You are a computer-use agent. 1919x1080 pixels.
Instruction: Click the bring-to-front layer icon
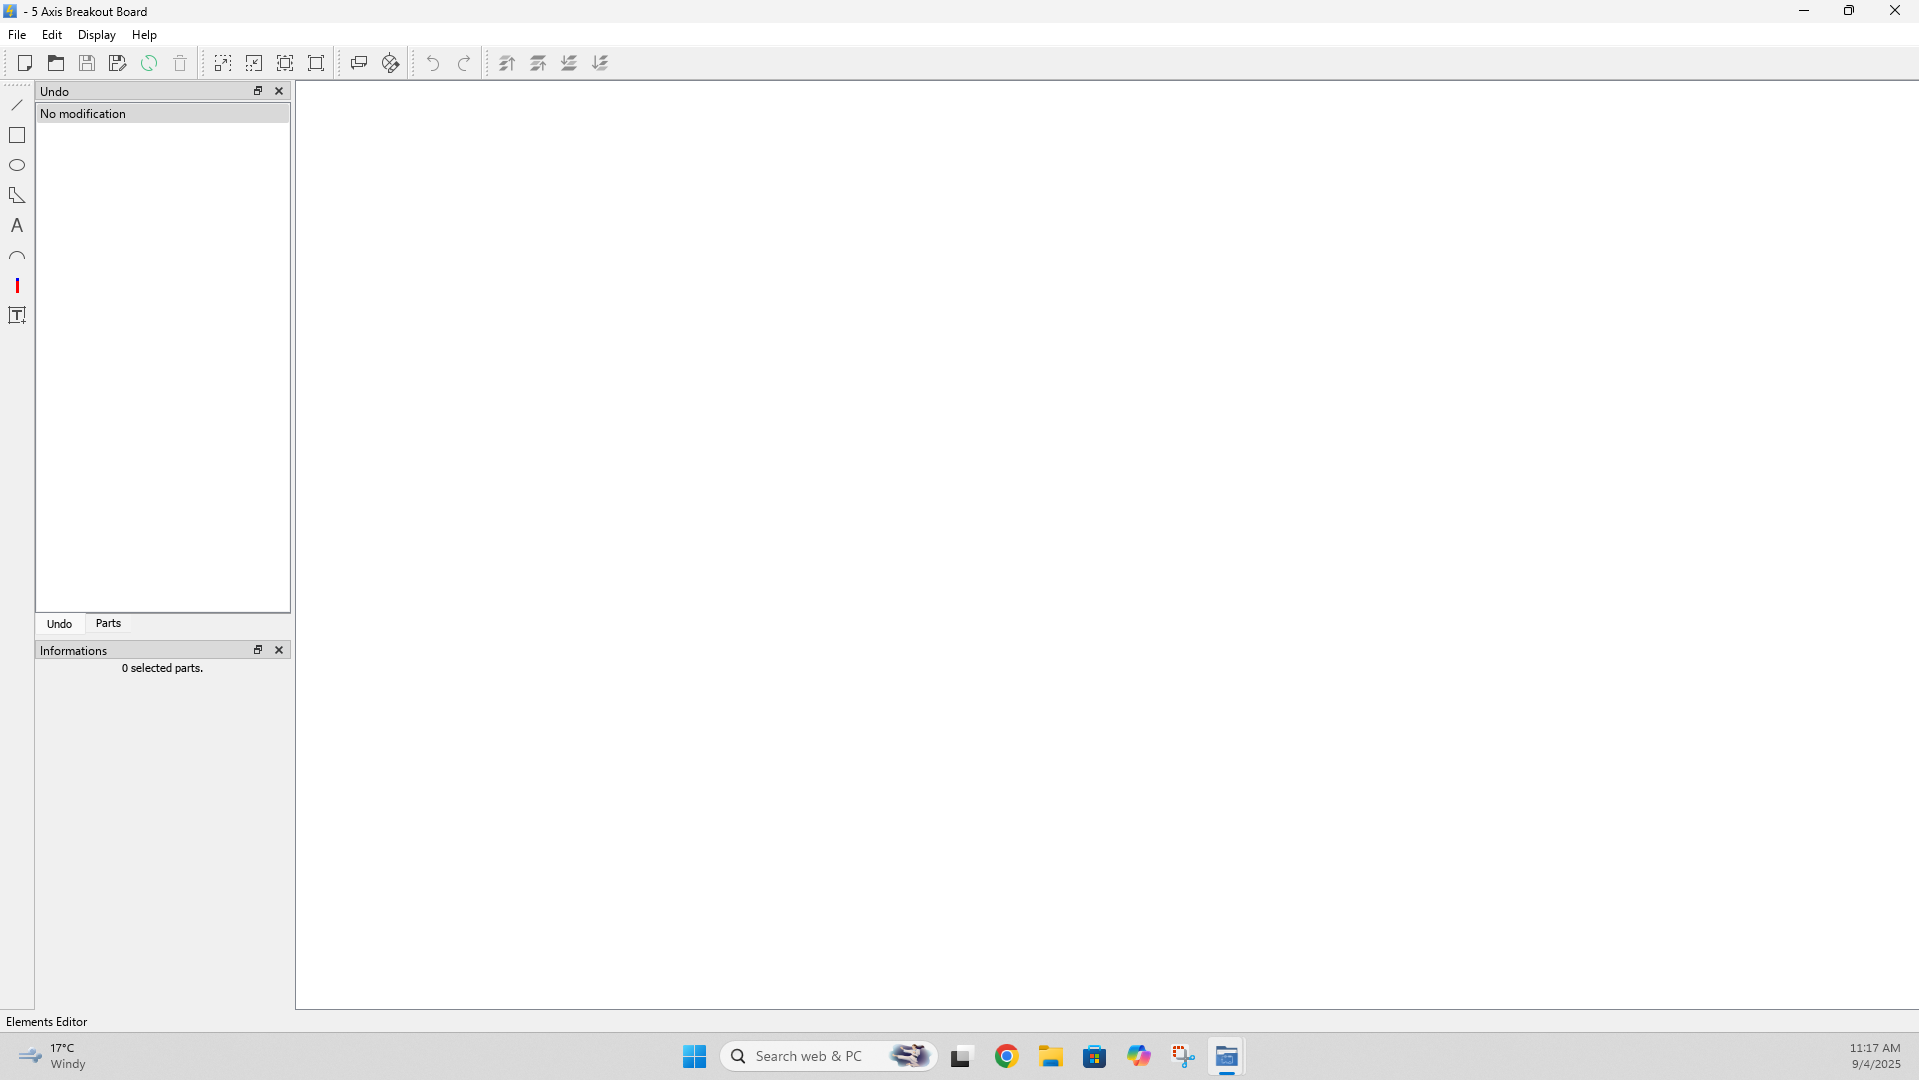[x=507, y=63]
